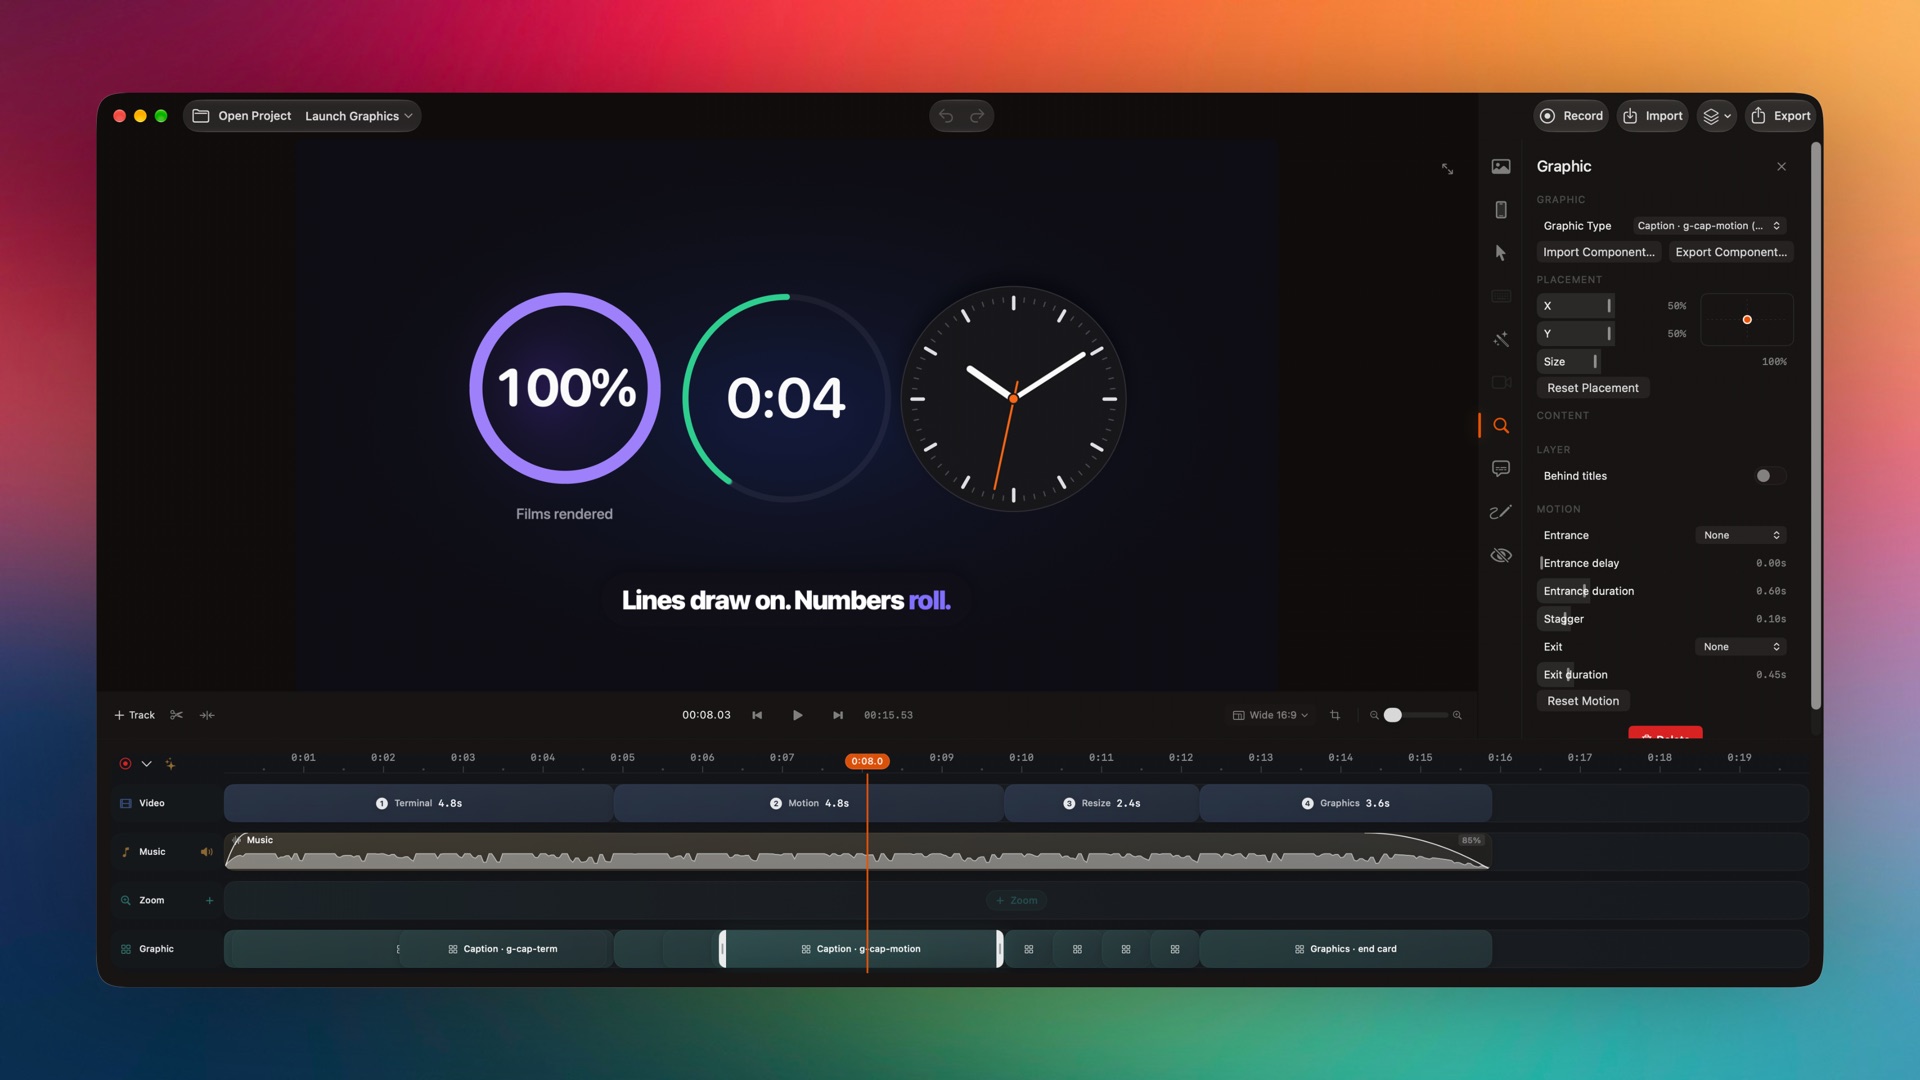Open the annotation drawing pen panel

1501,512
